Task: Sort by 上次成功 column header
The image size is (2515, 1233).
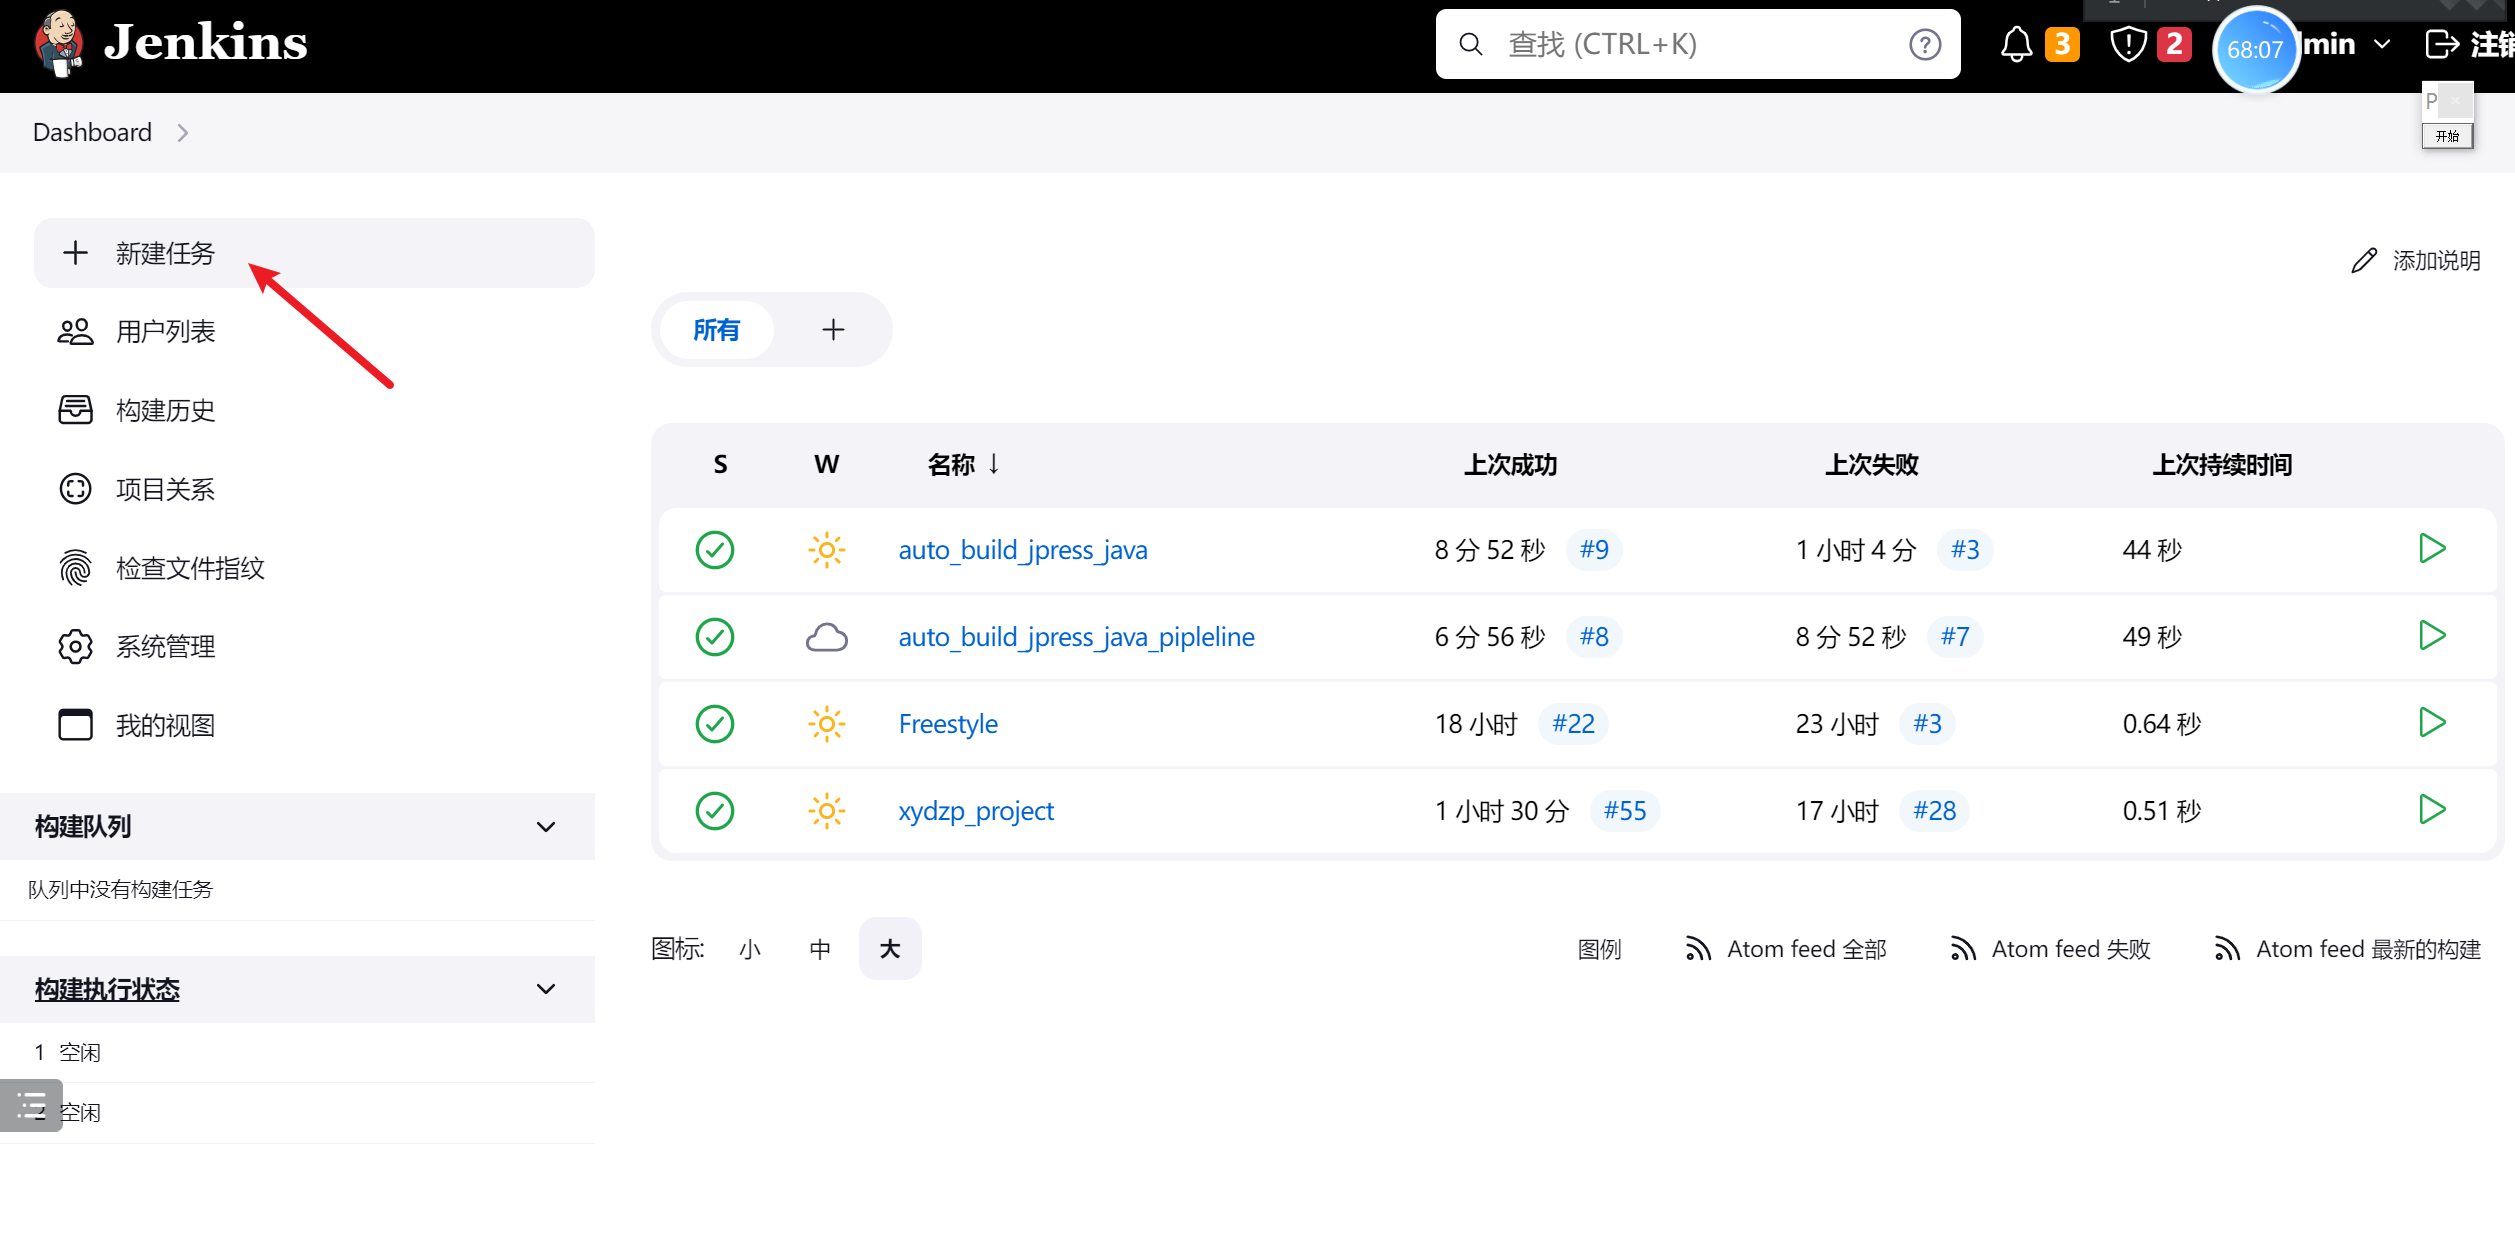Action: (x=1510, y=465)
